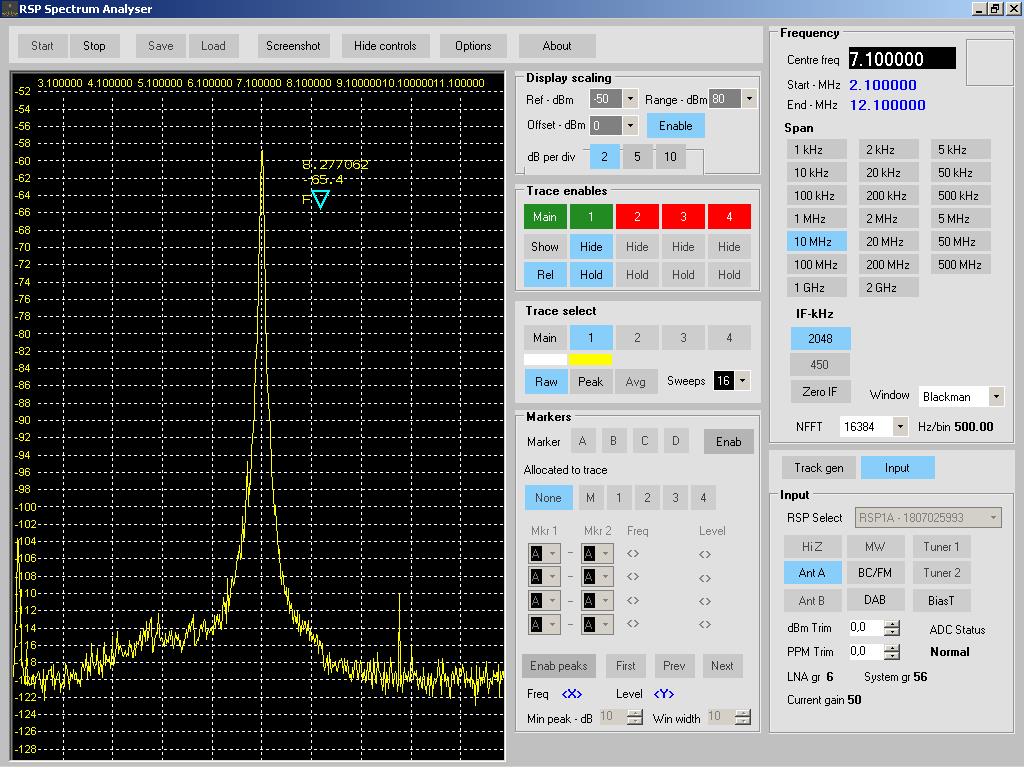The width and height of the screenshot is (1024, 768).
Task: Click Show for the Main trace
Action: 545,247
